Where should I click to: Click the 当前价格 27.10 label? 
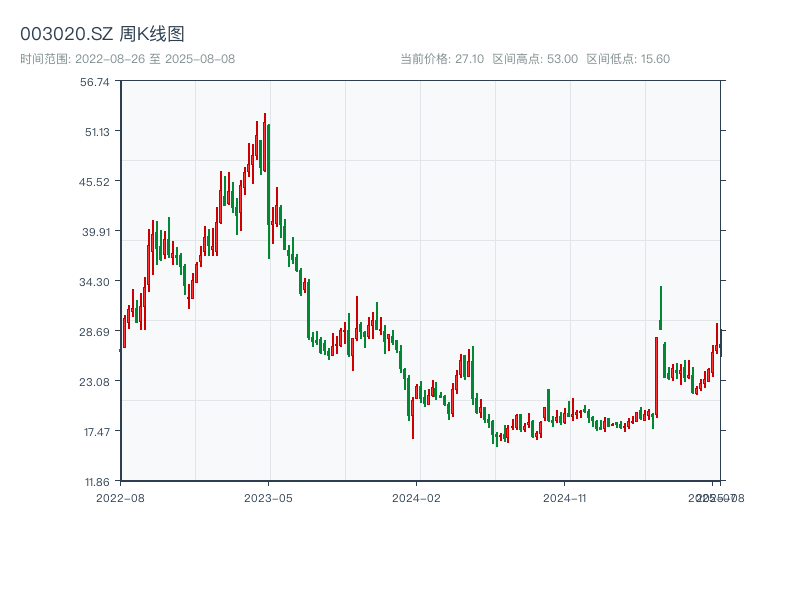(442, 59)
